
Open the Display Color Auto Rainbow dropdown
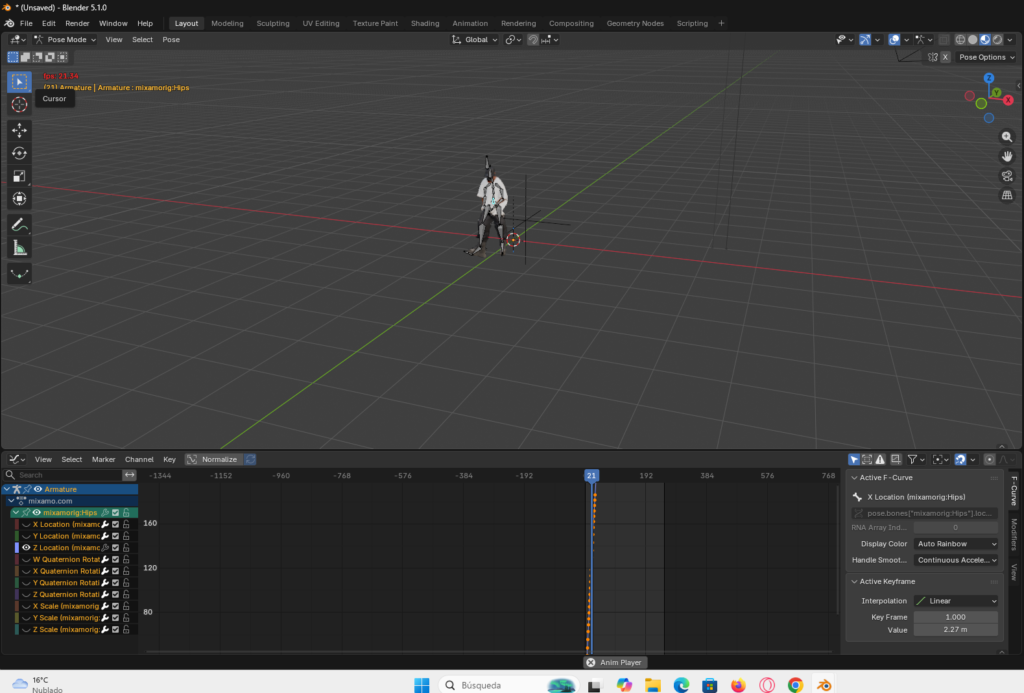pos(956,544)
